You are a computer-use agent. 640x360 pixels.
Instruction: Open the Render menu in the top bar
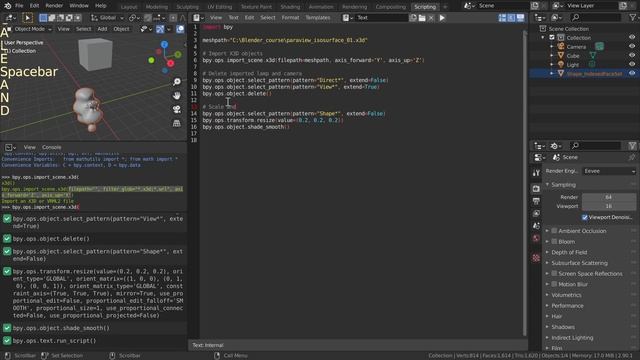[54, 6]
